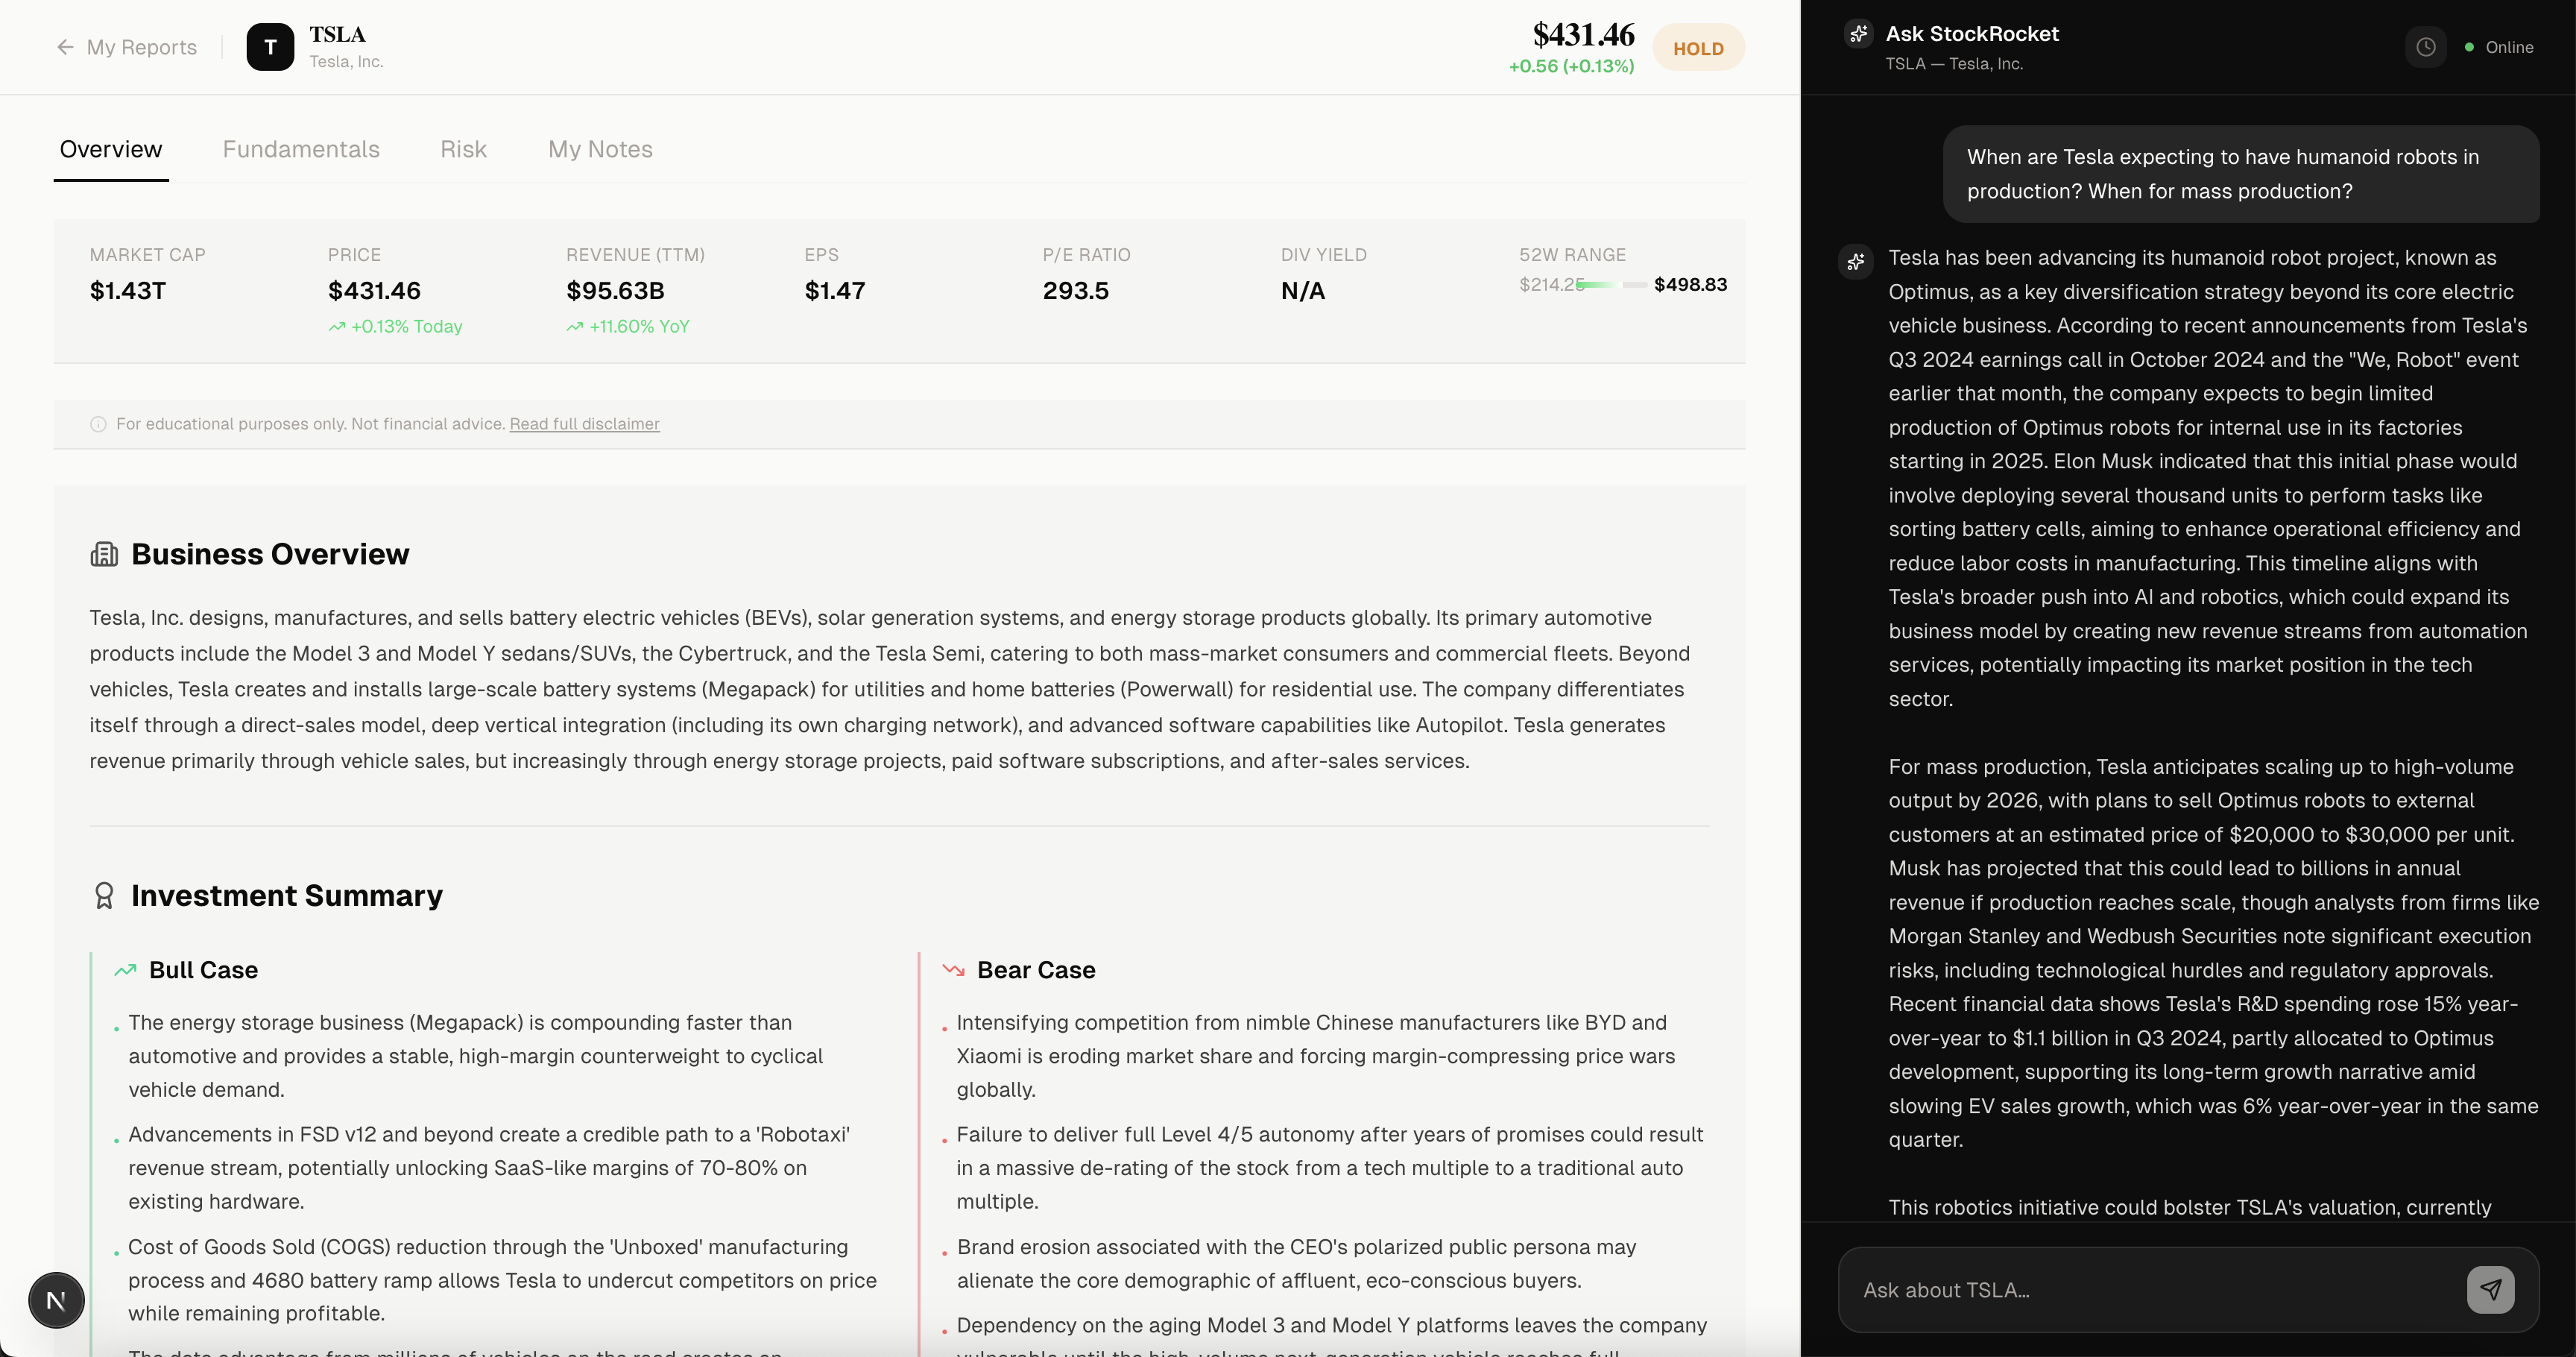Click the Business Overview building icon
The image size is (2576, 1357).
tap(104, 554)
